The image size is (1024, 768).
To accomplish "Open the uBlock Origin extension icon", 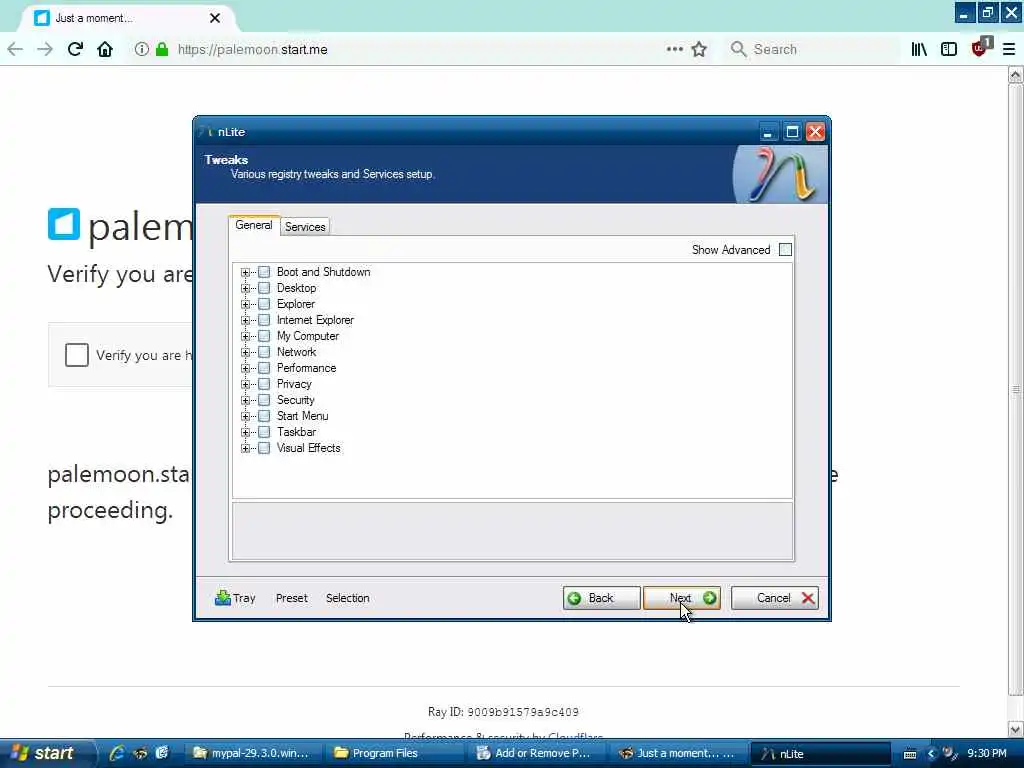I will pyautogui.click(x=980, y=48).
